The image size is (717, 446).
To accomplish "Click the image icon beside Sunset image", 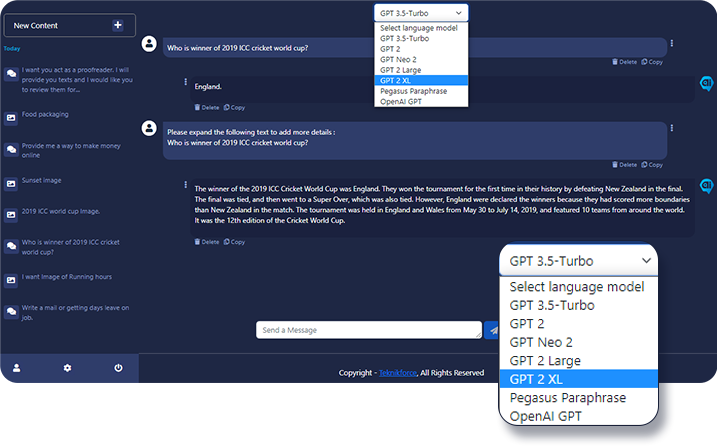I will coord(11,184).
